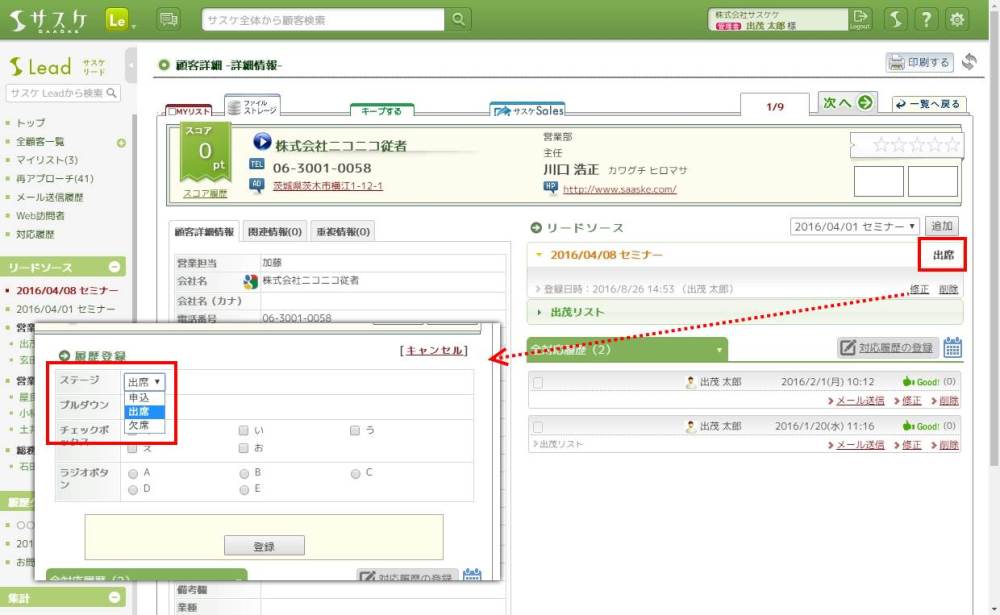This screenshot has width=1000, height=615.
Task: Select radio button A
Action: point(133,473)
